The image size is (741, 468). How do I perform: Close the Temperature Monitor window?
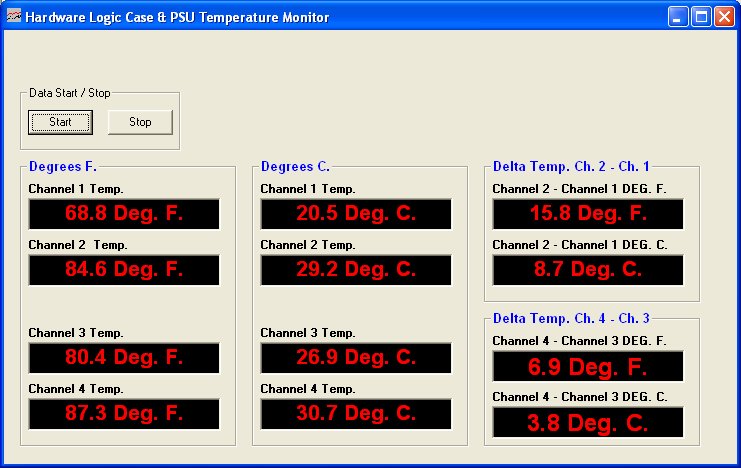coord(724,17)
